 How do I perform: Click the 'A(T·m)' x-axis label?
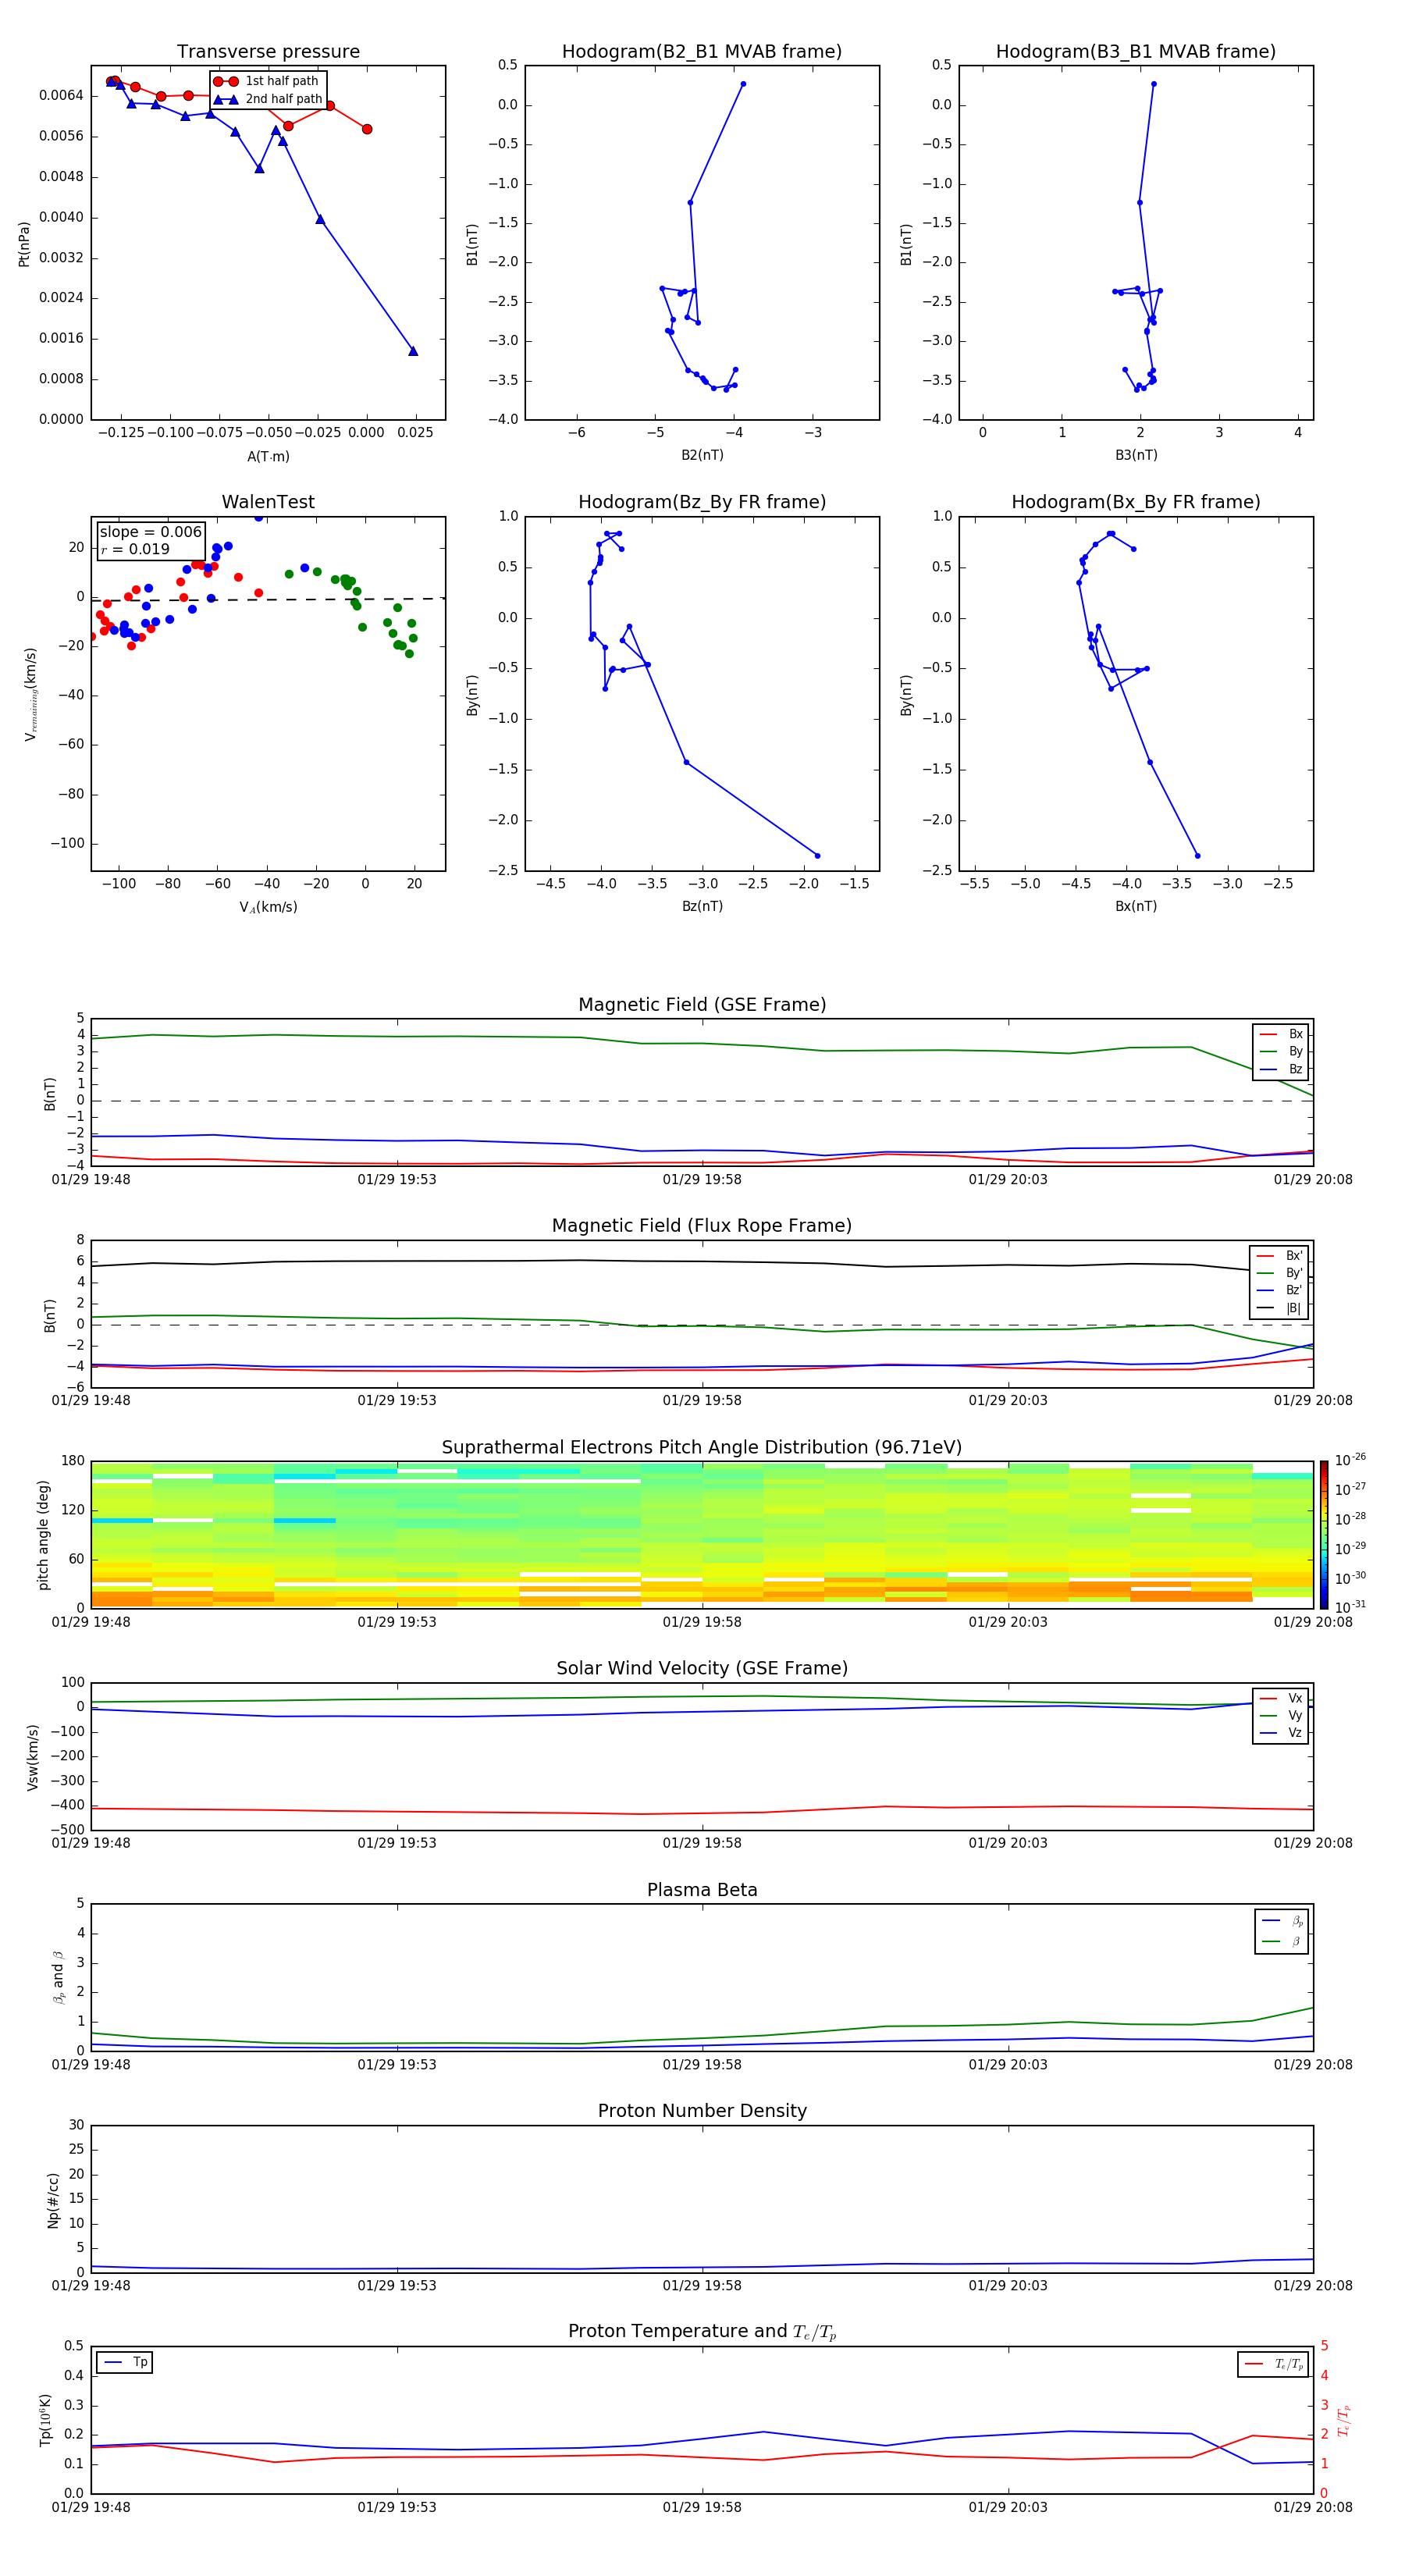coord(268,457)
